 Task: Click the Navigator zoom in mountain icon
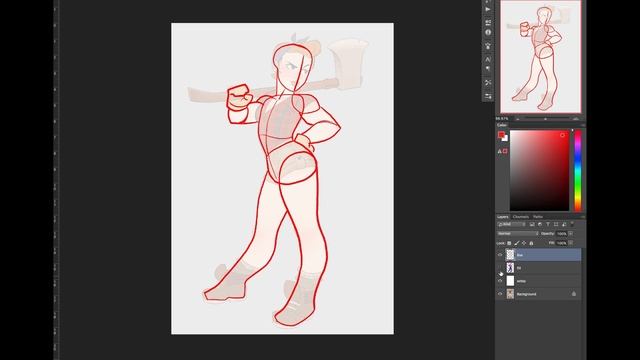576,119
